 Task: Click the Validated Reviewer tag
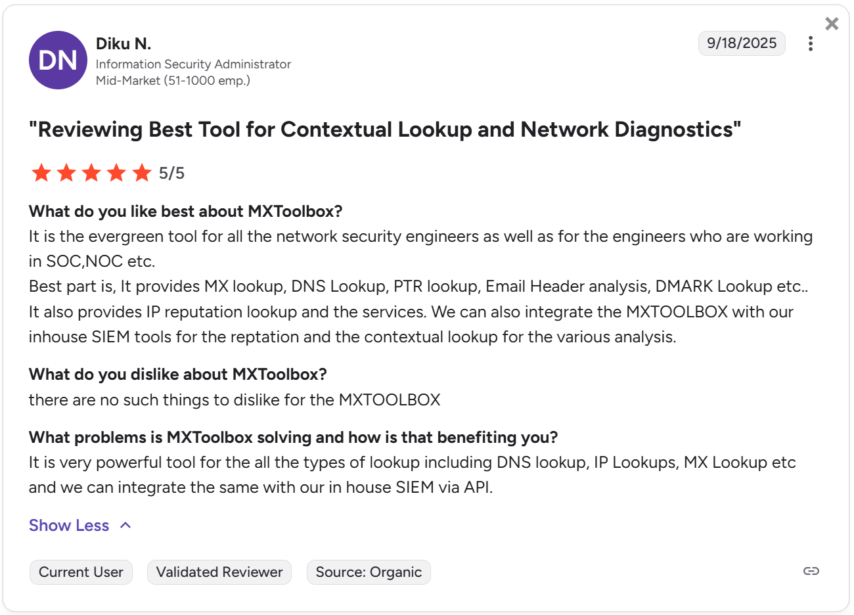(x=219, y=572)
